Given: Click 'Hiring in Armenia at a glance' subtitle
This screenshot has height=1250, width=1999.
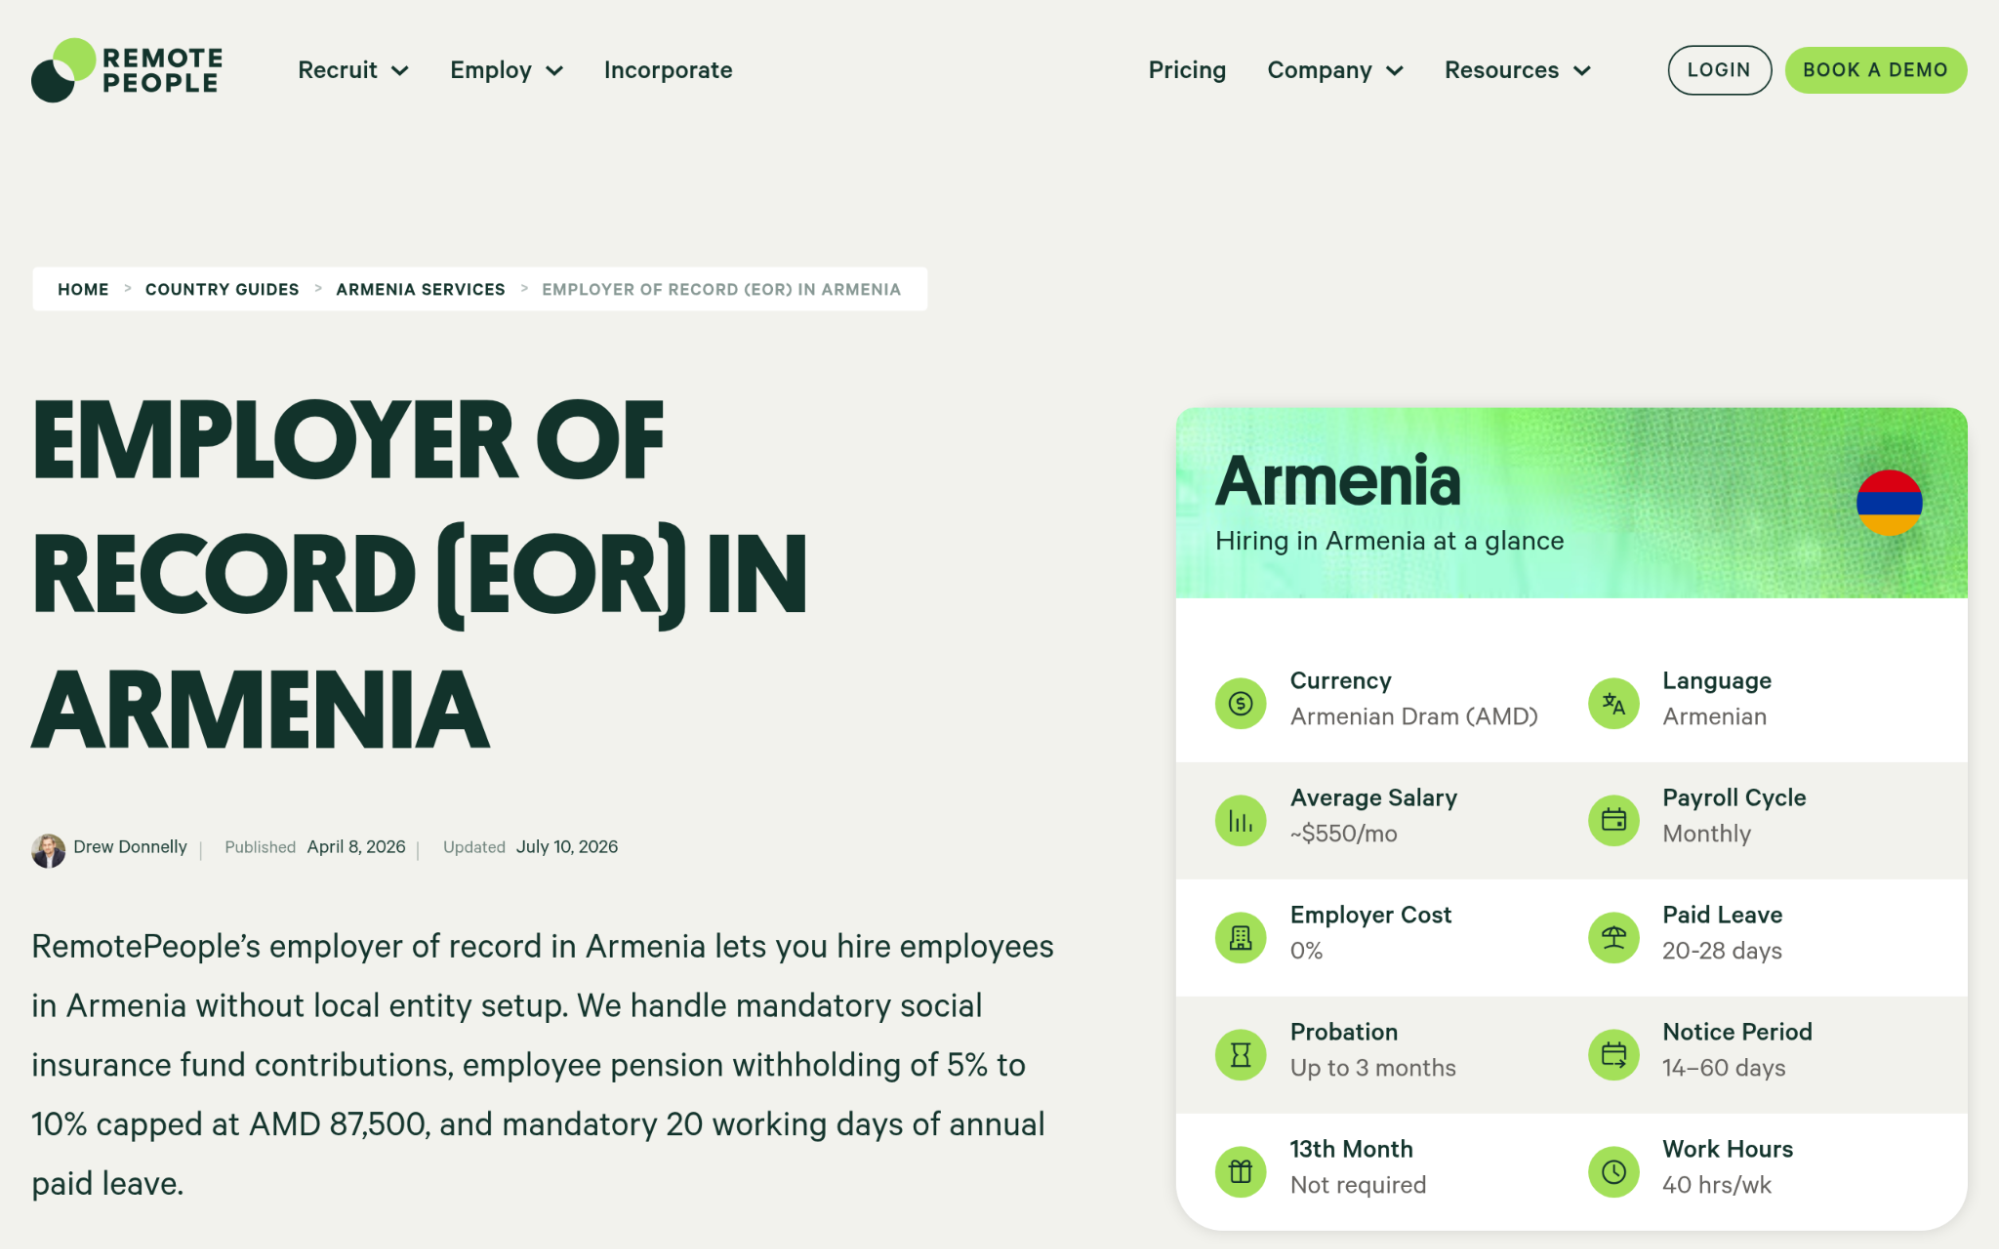Looking at the screenshot, I should (1389, 541).
